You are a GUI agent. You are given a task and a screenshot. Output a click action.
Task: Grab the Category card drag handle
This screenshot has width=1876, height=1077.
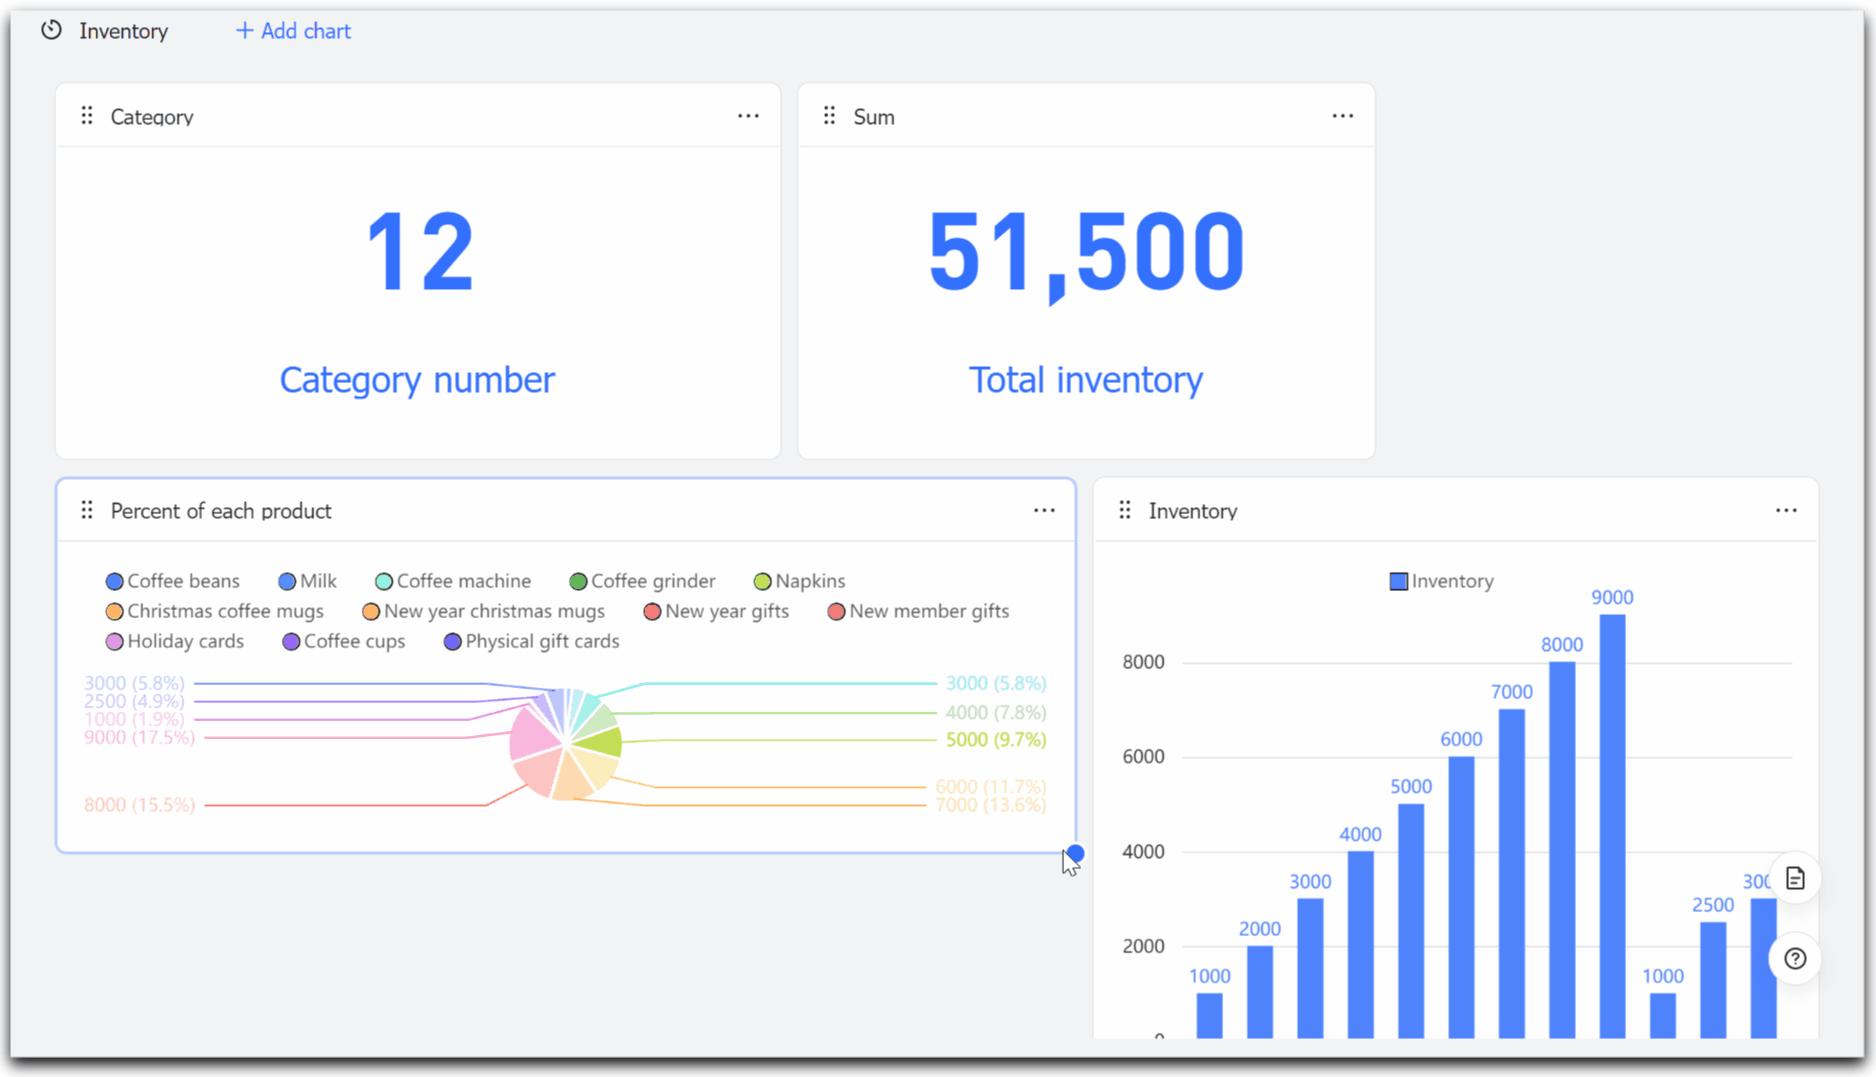[87, 116]
